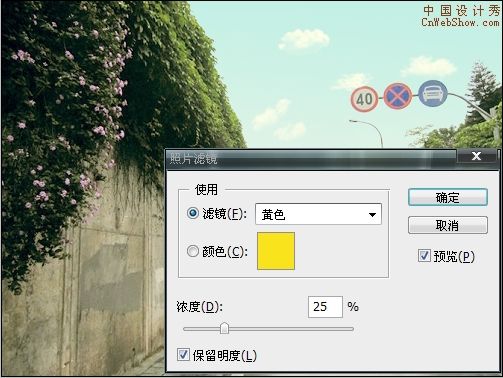
Task: Click the CnWebShow.com watermark text
Action: coord(460,22)
